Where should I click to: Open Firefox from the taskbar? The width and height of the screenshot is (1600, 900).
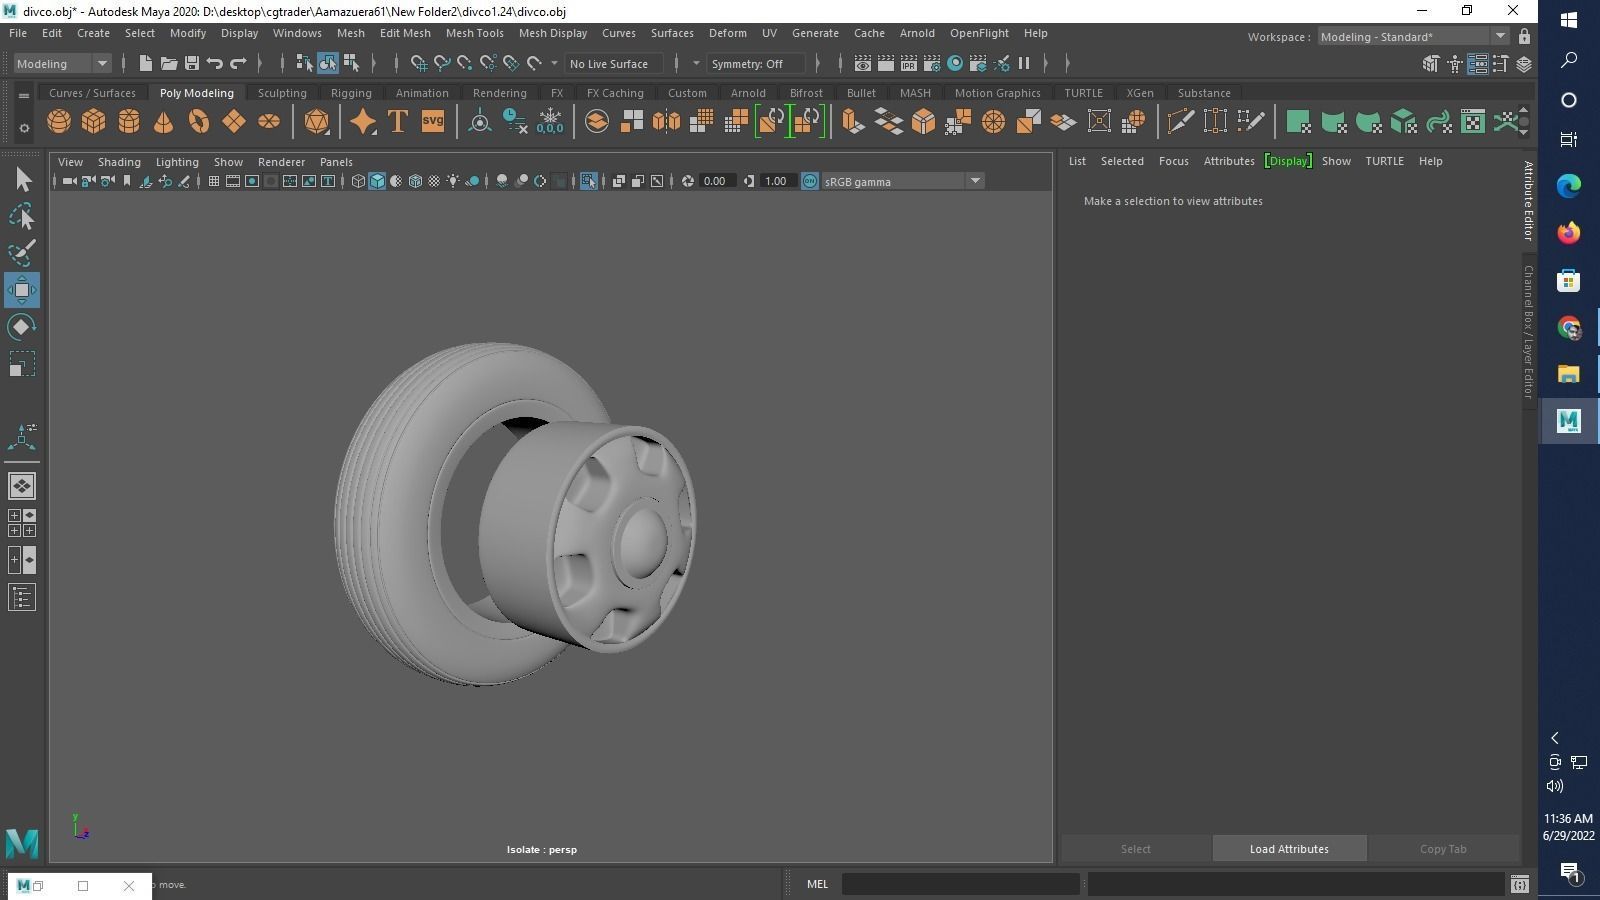(1568, 233)
